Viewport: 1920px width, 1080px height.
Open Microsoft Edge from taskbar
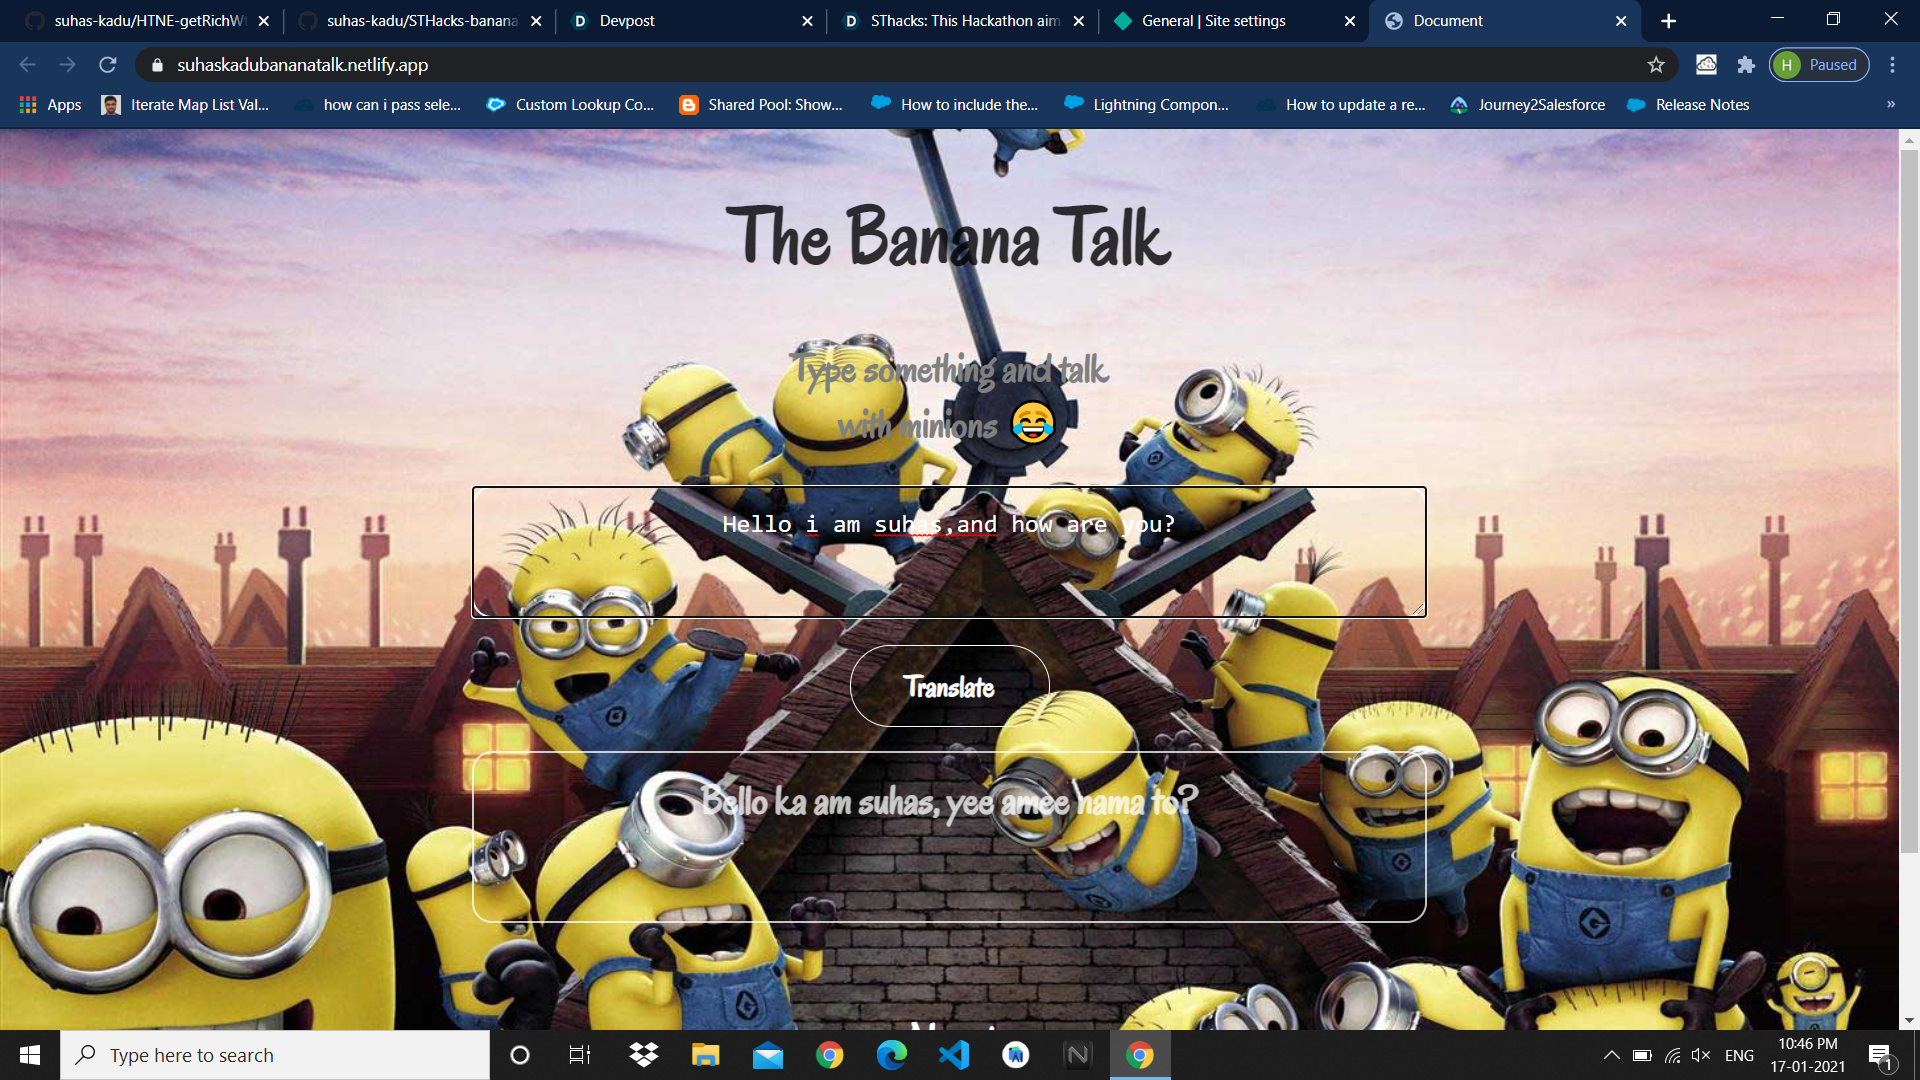[x=891, y=1055]
